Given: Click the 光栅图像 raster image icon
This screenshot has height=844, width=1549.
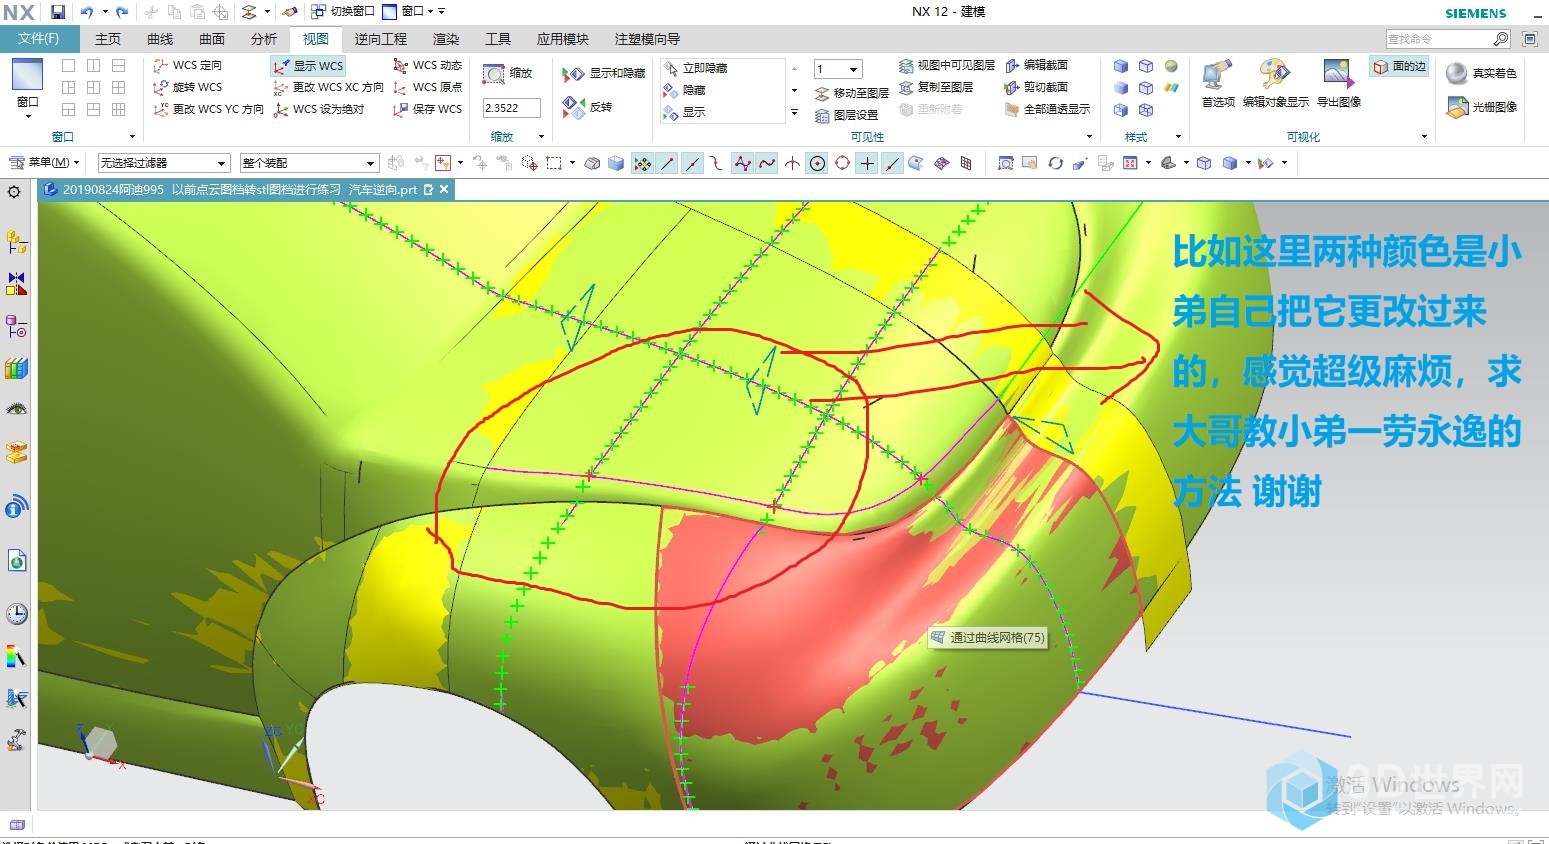Looking at the screenshot, I should (1456, 106).
